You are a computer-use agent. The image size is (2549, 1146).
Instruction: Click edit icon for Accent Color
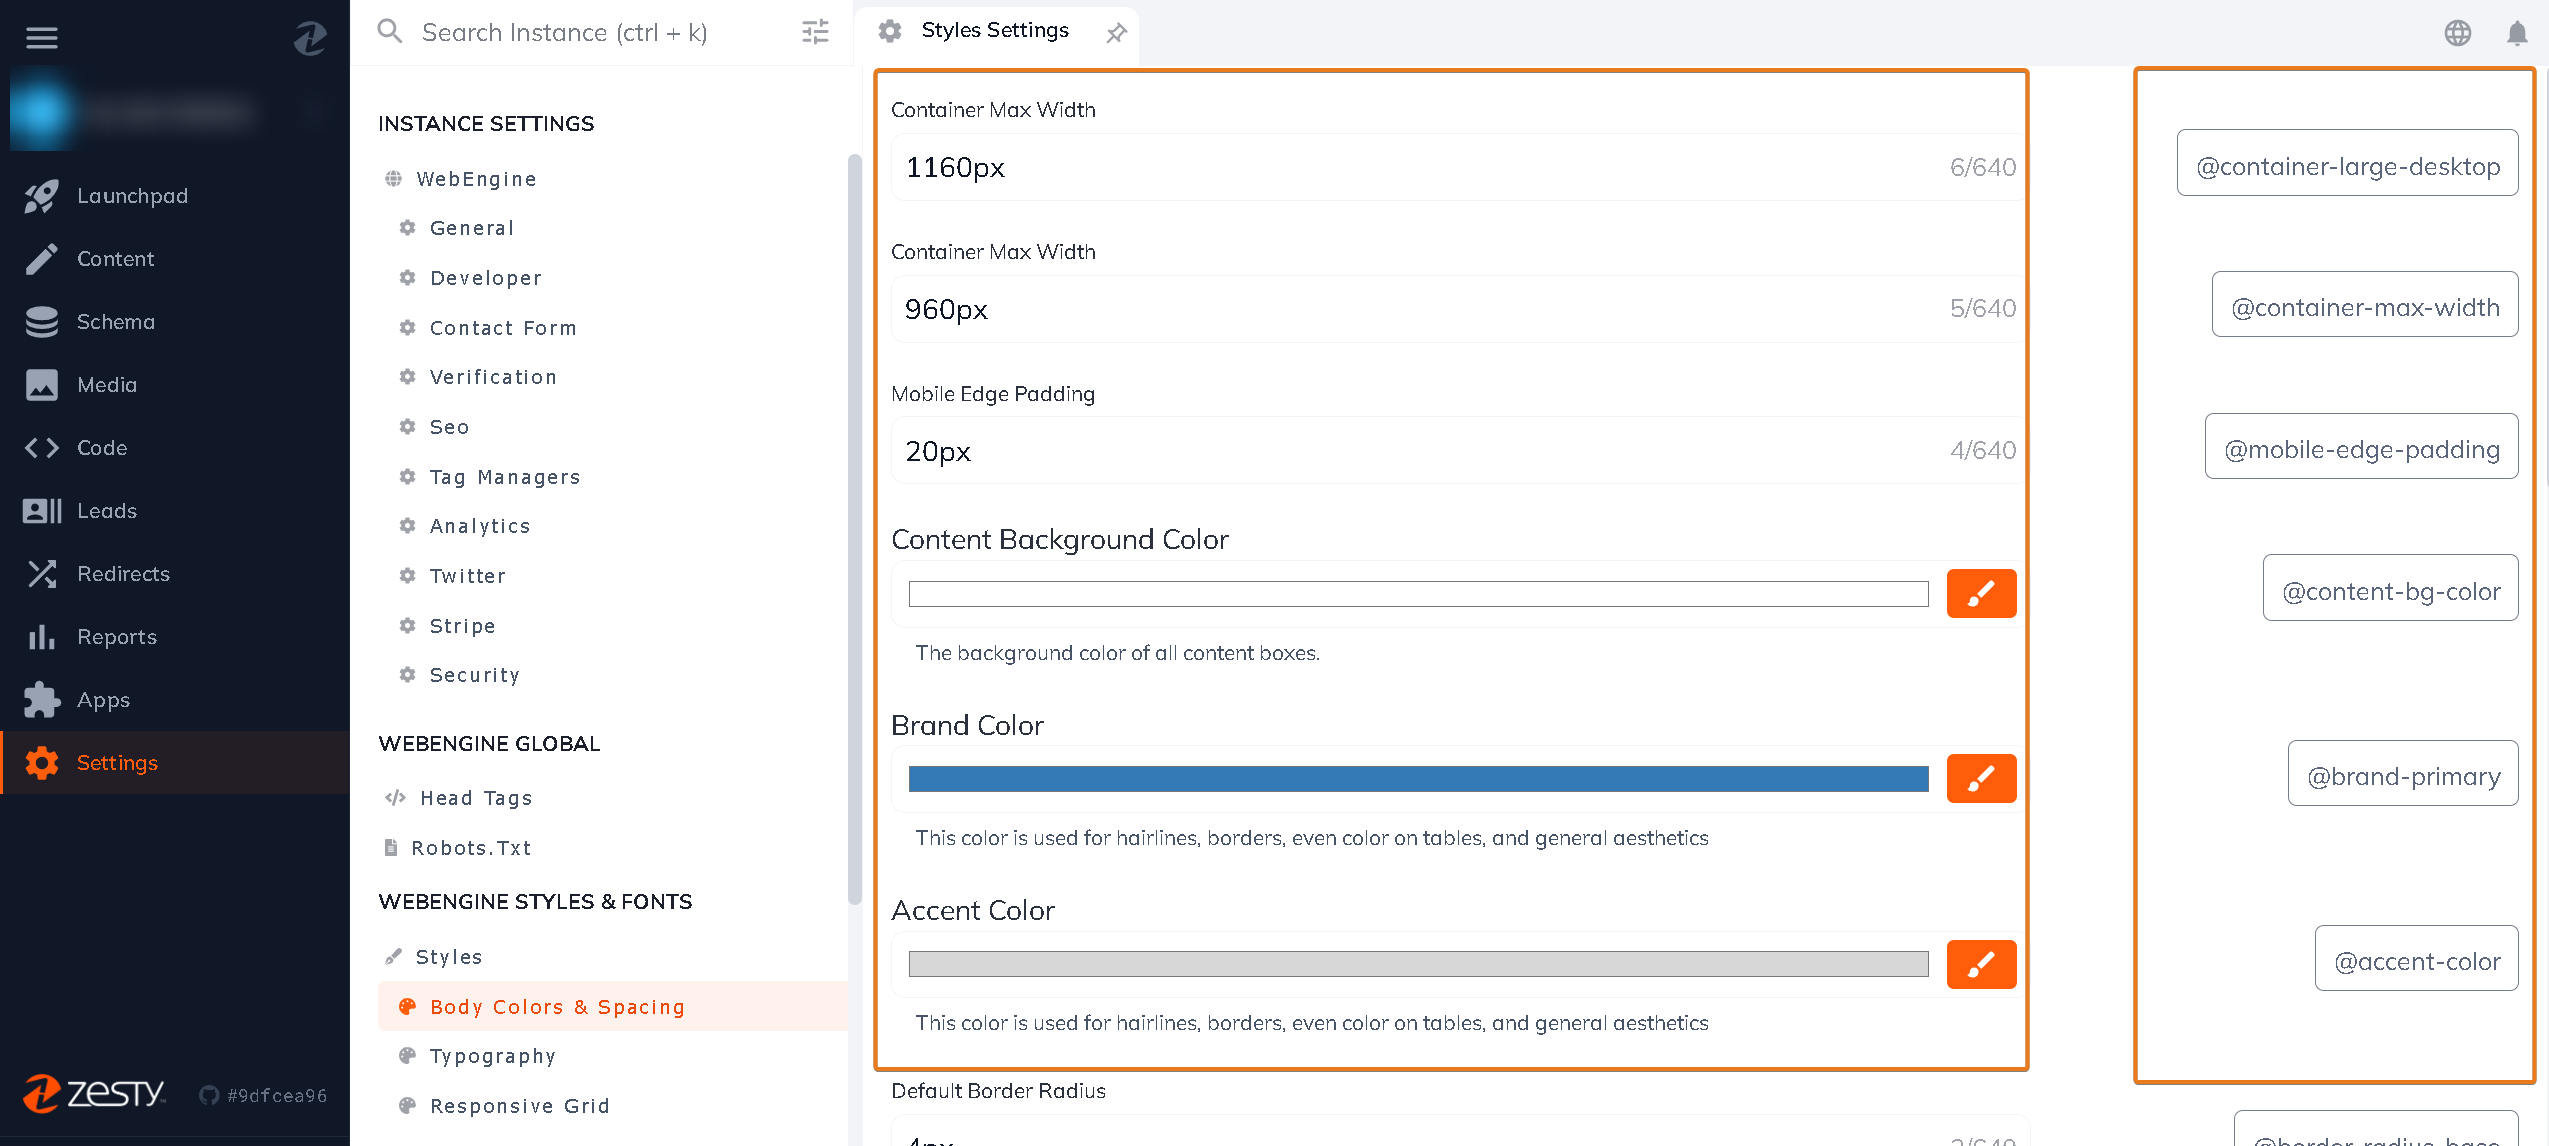(1980, 962)
